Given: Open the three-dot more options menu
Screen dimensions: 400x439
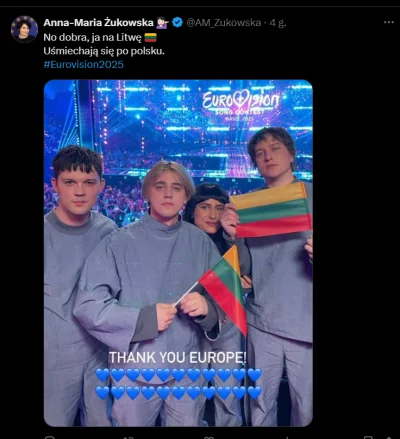Looking at the screenshot, I should [x=389, y=22].
